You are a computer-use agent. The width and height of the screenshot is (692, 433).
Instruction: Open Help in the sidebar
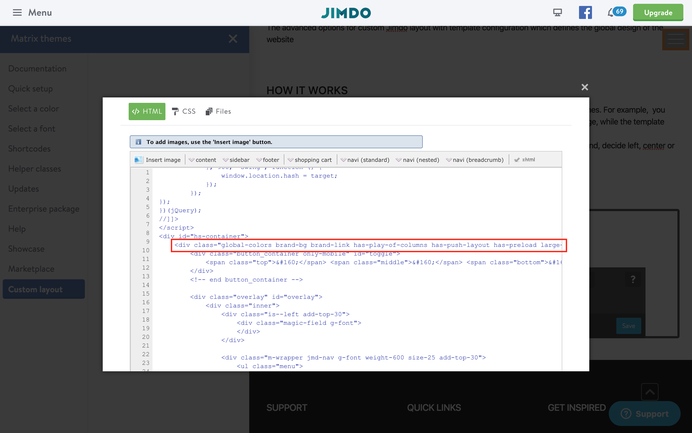pos(17,229)
